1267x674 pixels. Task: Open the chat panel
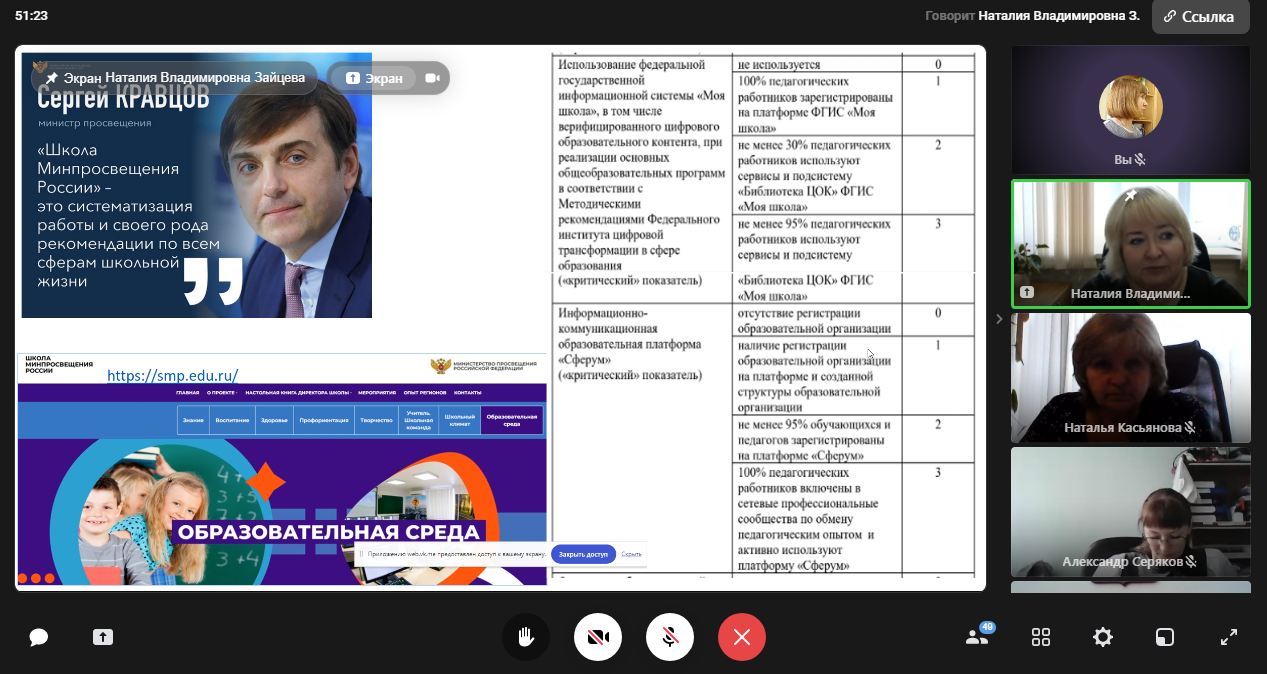pos(39,637)
